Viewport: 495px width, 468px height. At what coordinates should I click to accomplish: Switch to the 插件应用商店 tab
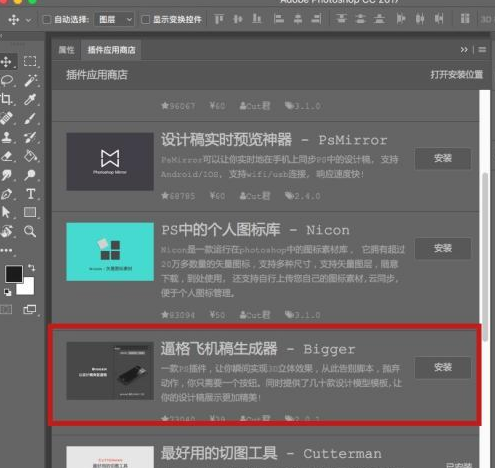point(111,50)
